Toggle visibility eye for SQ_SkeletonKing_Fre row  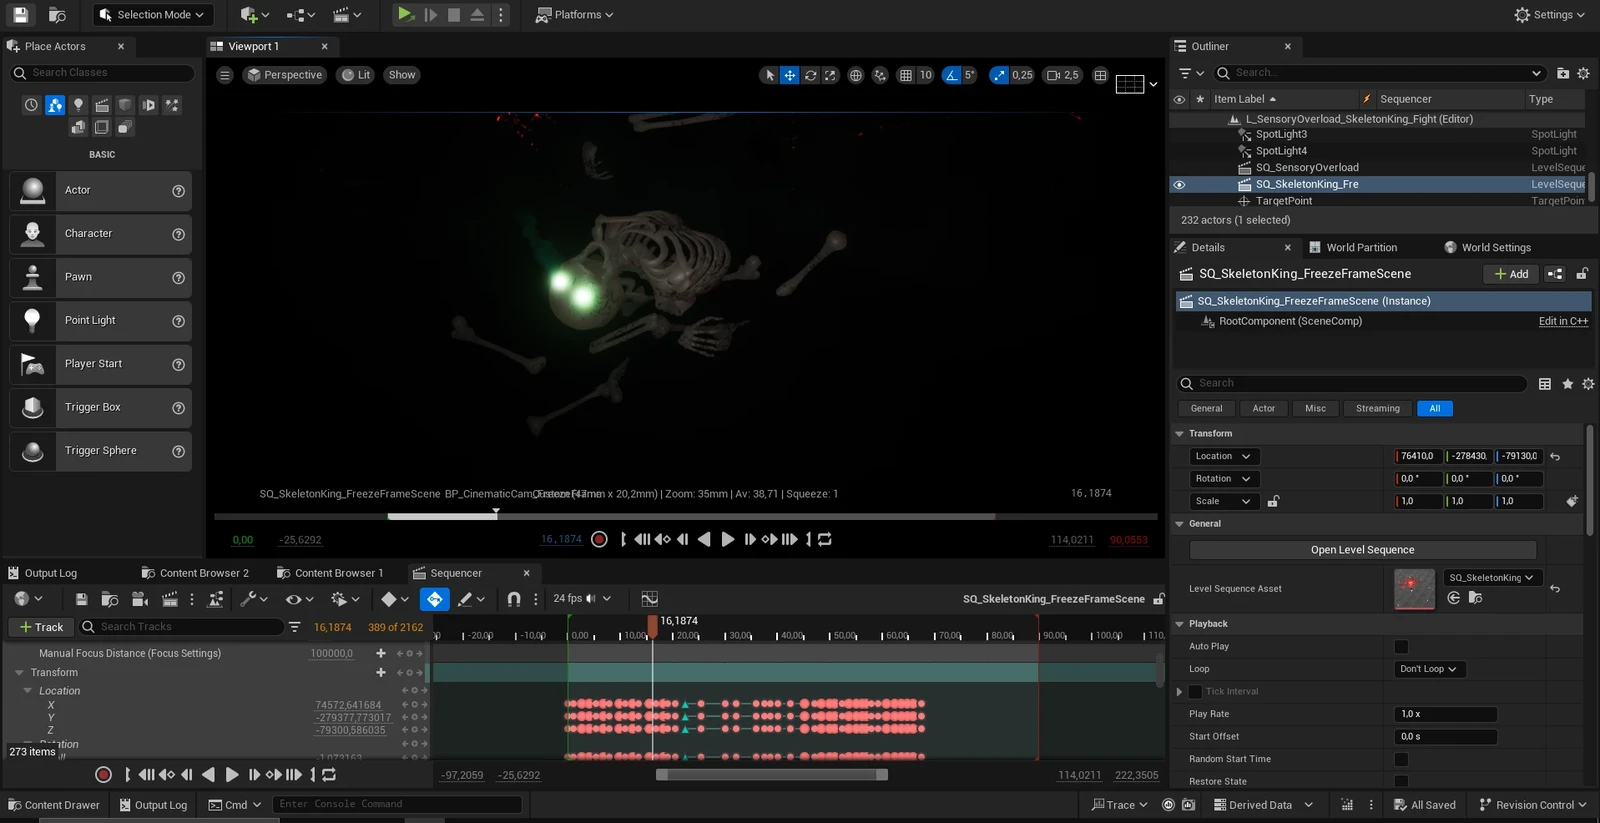(1180, 185)
